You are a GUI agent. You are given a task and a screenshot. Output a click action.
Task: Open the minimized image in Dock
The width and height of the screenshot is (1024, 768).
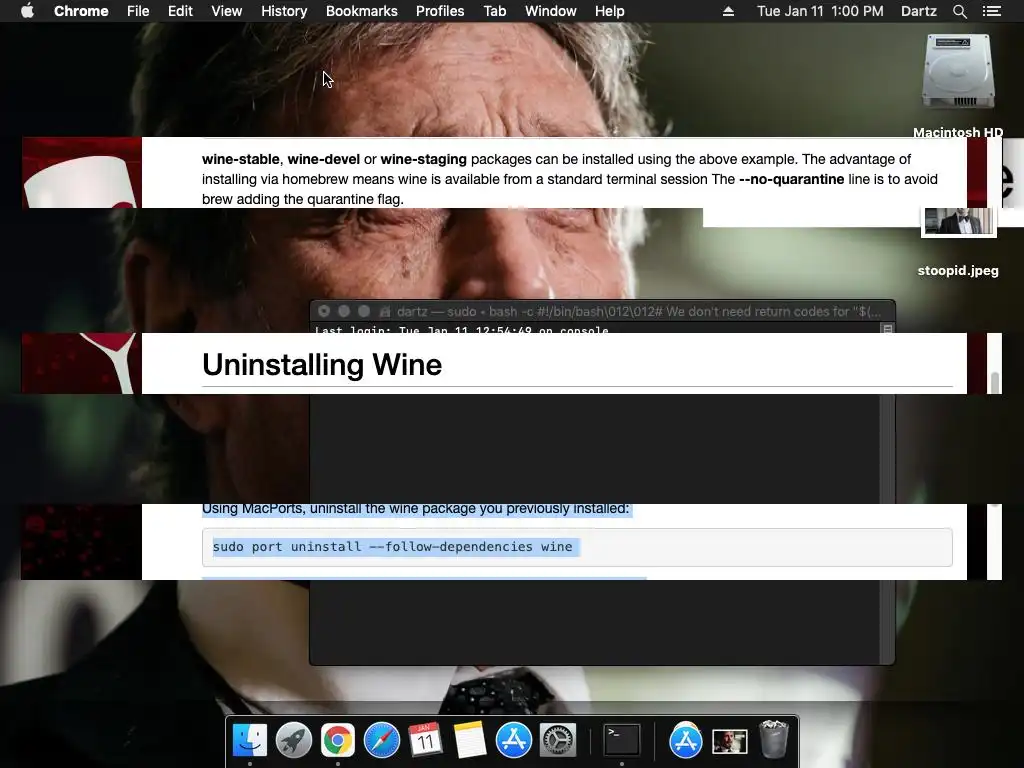[729, 742]
